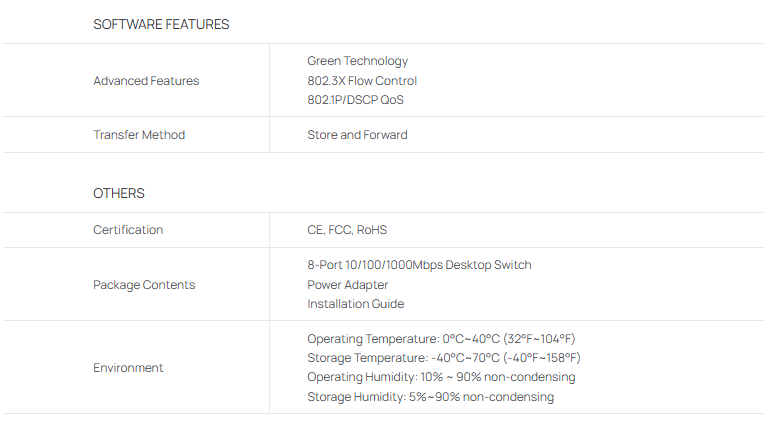Select the Advanced Features row label

(x=146, y=81)
